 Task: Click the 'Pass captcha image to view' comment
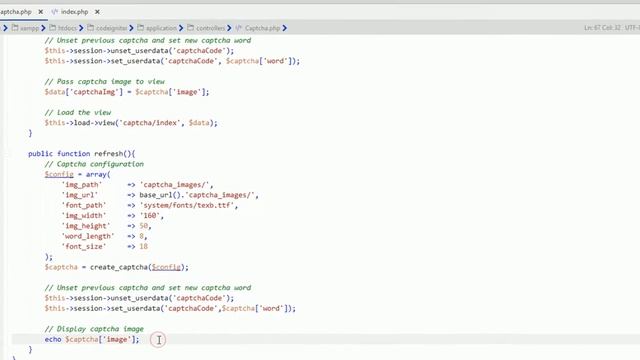click(x=104, y=82)
